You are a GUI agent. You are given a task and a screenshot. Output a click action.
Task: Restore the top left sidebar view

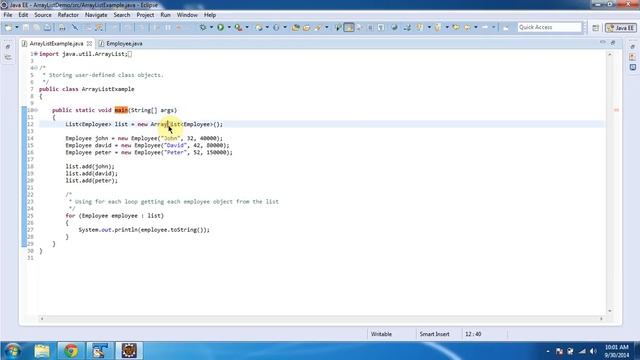pyautogui.click(x=8, y=47)
